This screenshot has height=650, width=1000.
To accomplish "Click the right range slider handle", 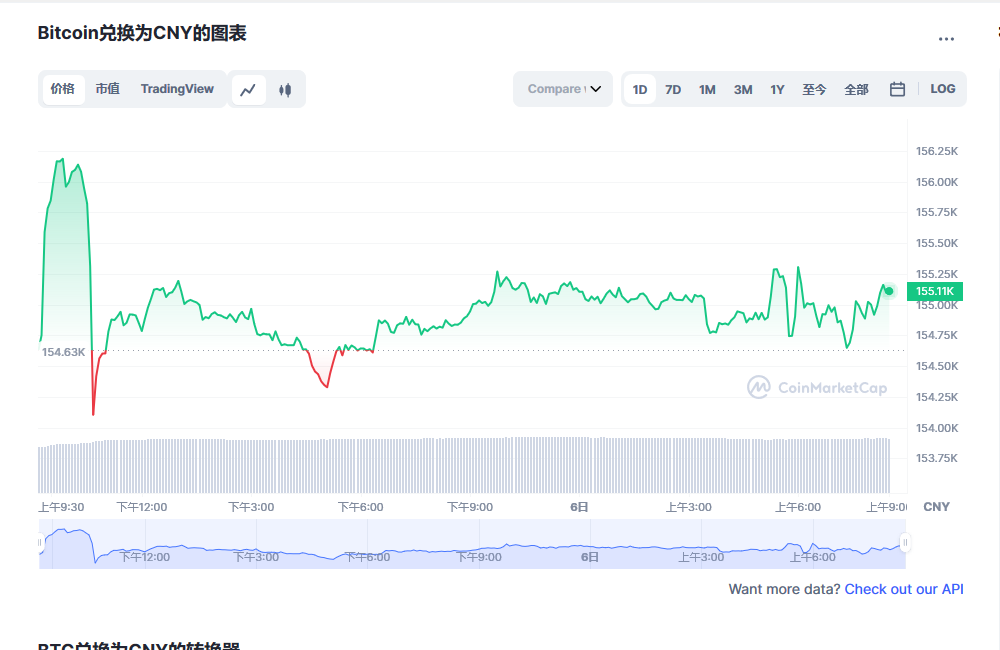I will 905,543.
